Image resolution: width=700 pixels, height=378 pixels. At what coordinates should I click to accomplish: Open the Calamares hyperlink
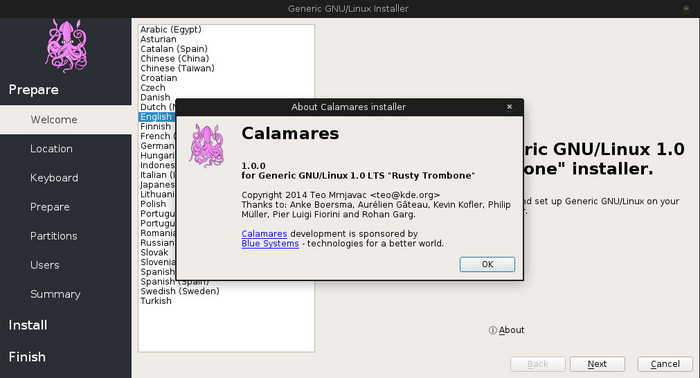tap(264, 234)
